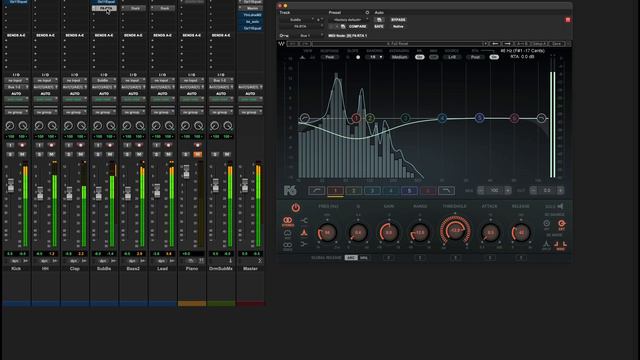Select the low-pass filter node on EQ graph
This screenshot has width=640, height=360.
tap(541, 118)
